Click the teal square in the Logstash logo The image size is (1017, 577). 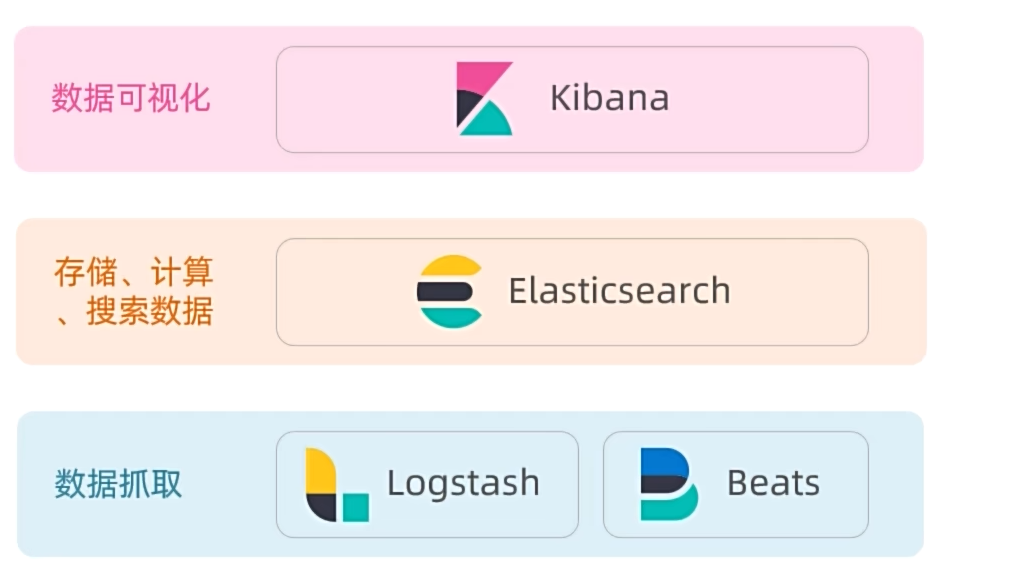(355, 507)
